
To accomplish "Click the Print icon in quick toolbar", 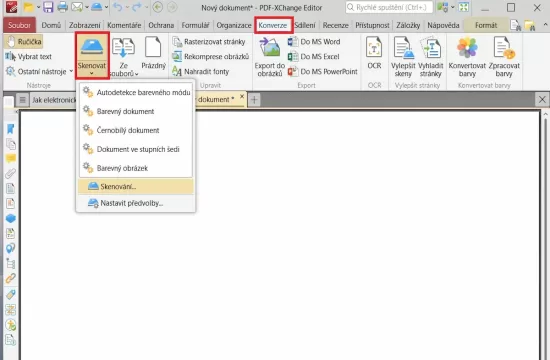I will (62, 7).
